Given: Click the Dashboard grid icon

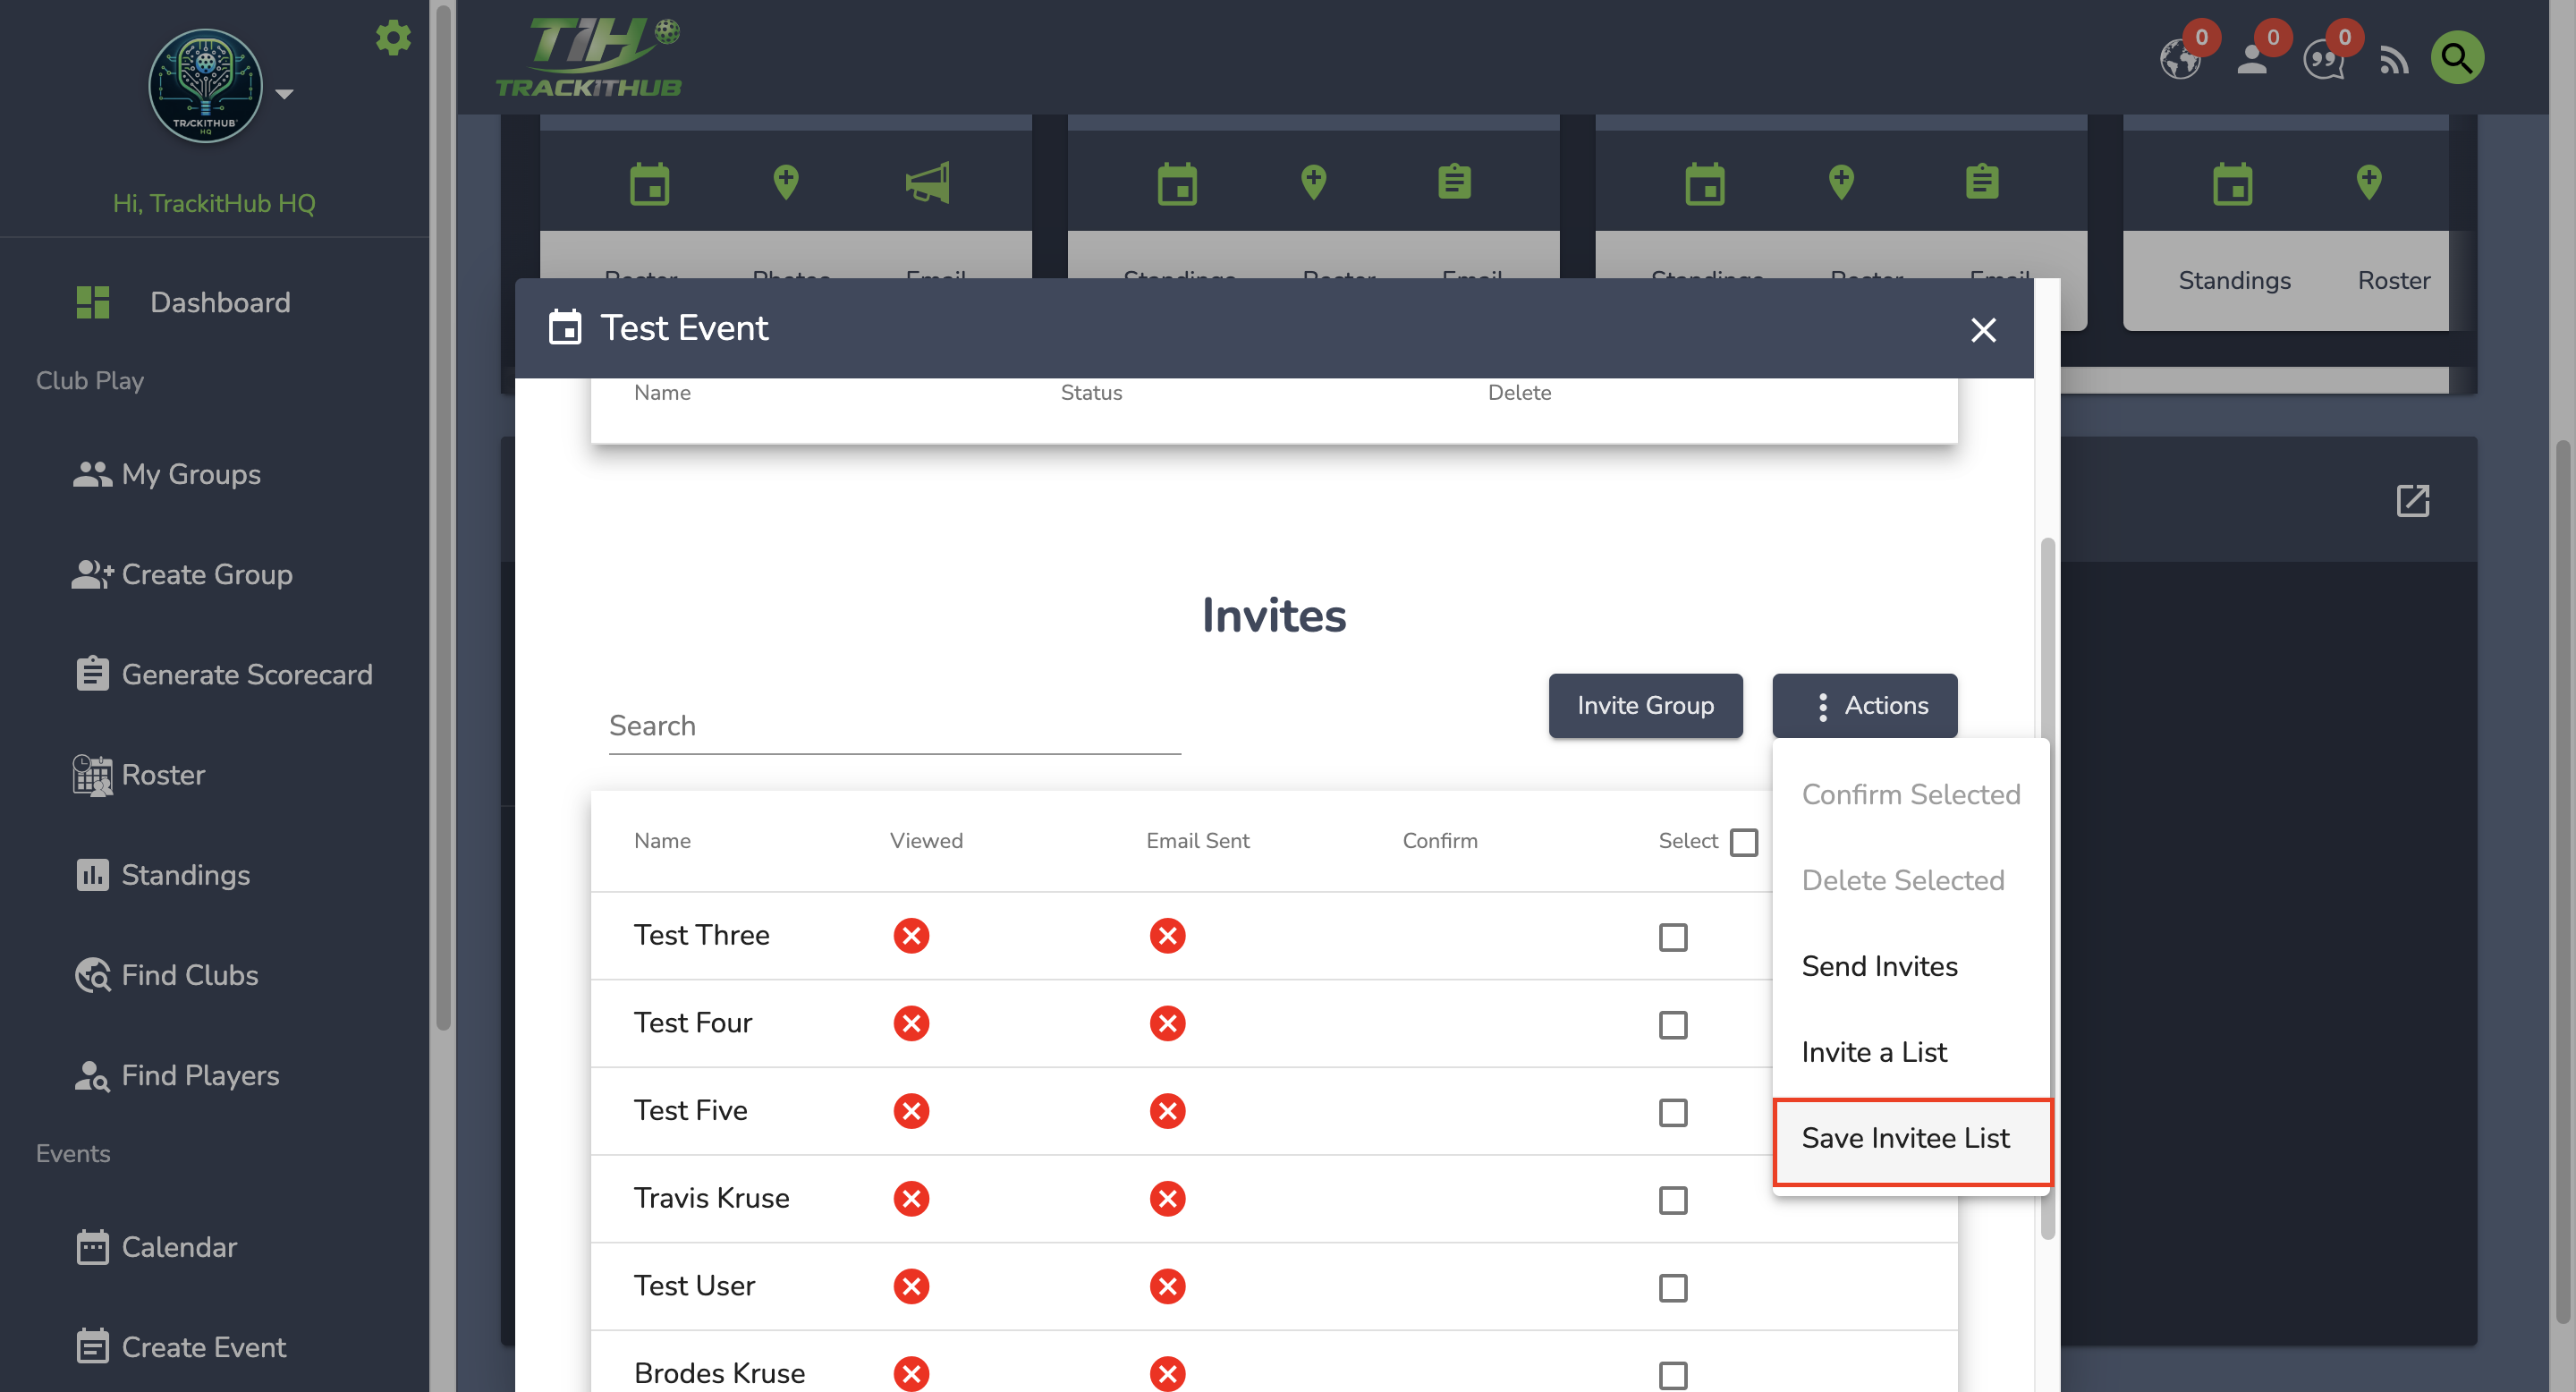Looking at the screenshot, I should [x=93, y=302].
